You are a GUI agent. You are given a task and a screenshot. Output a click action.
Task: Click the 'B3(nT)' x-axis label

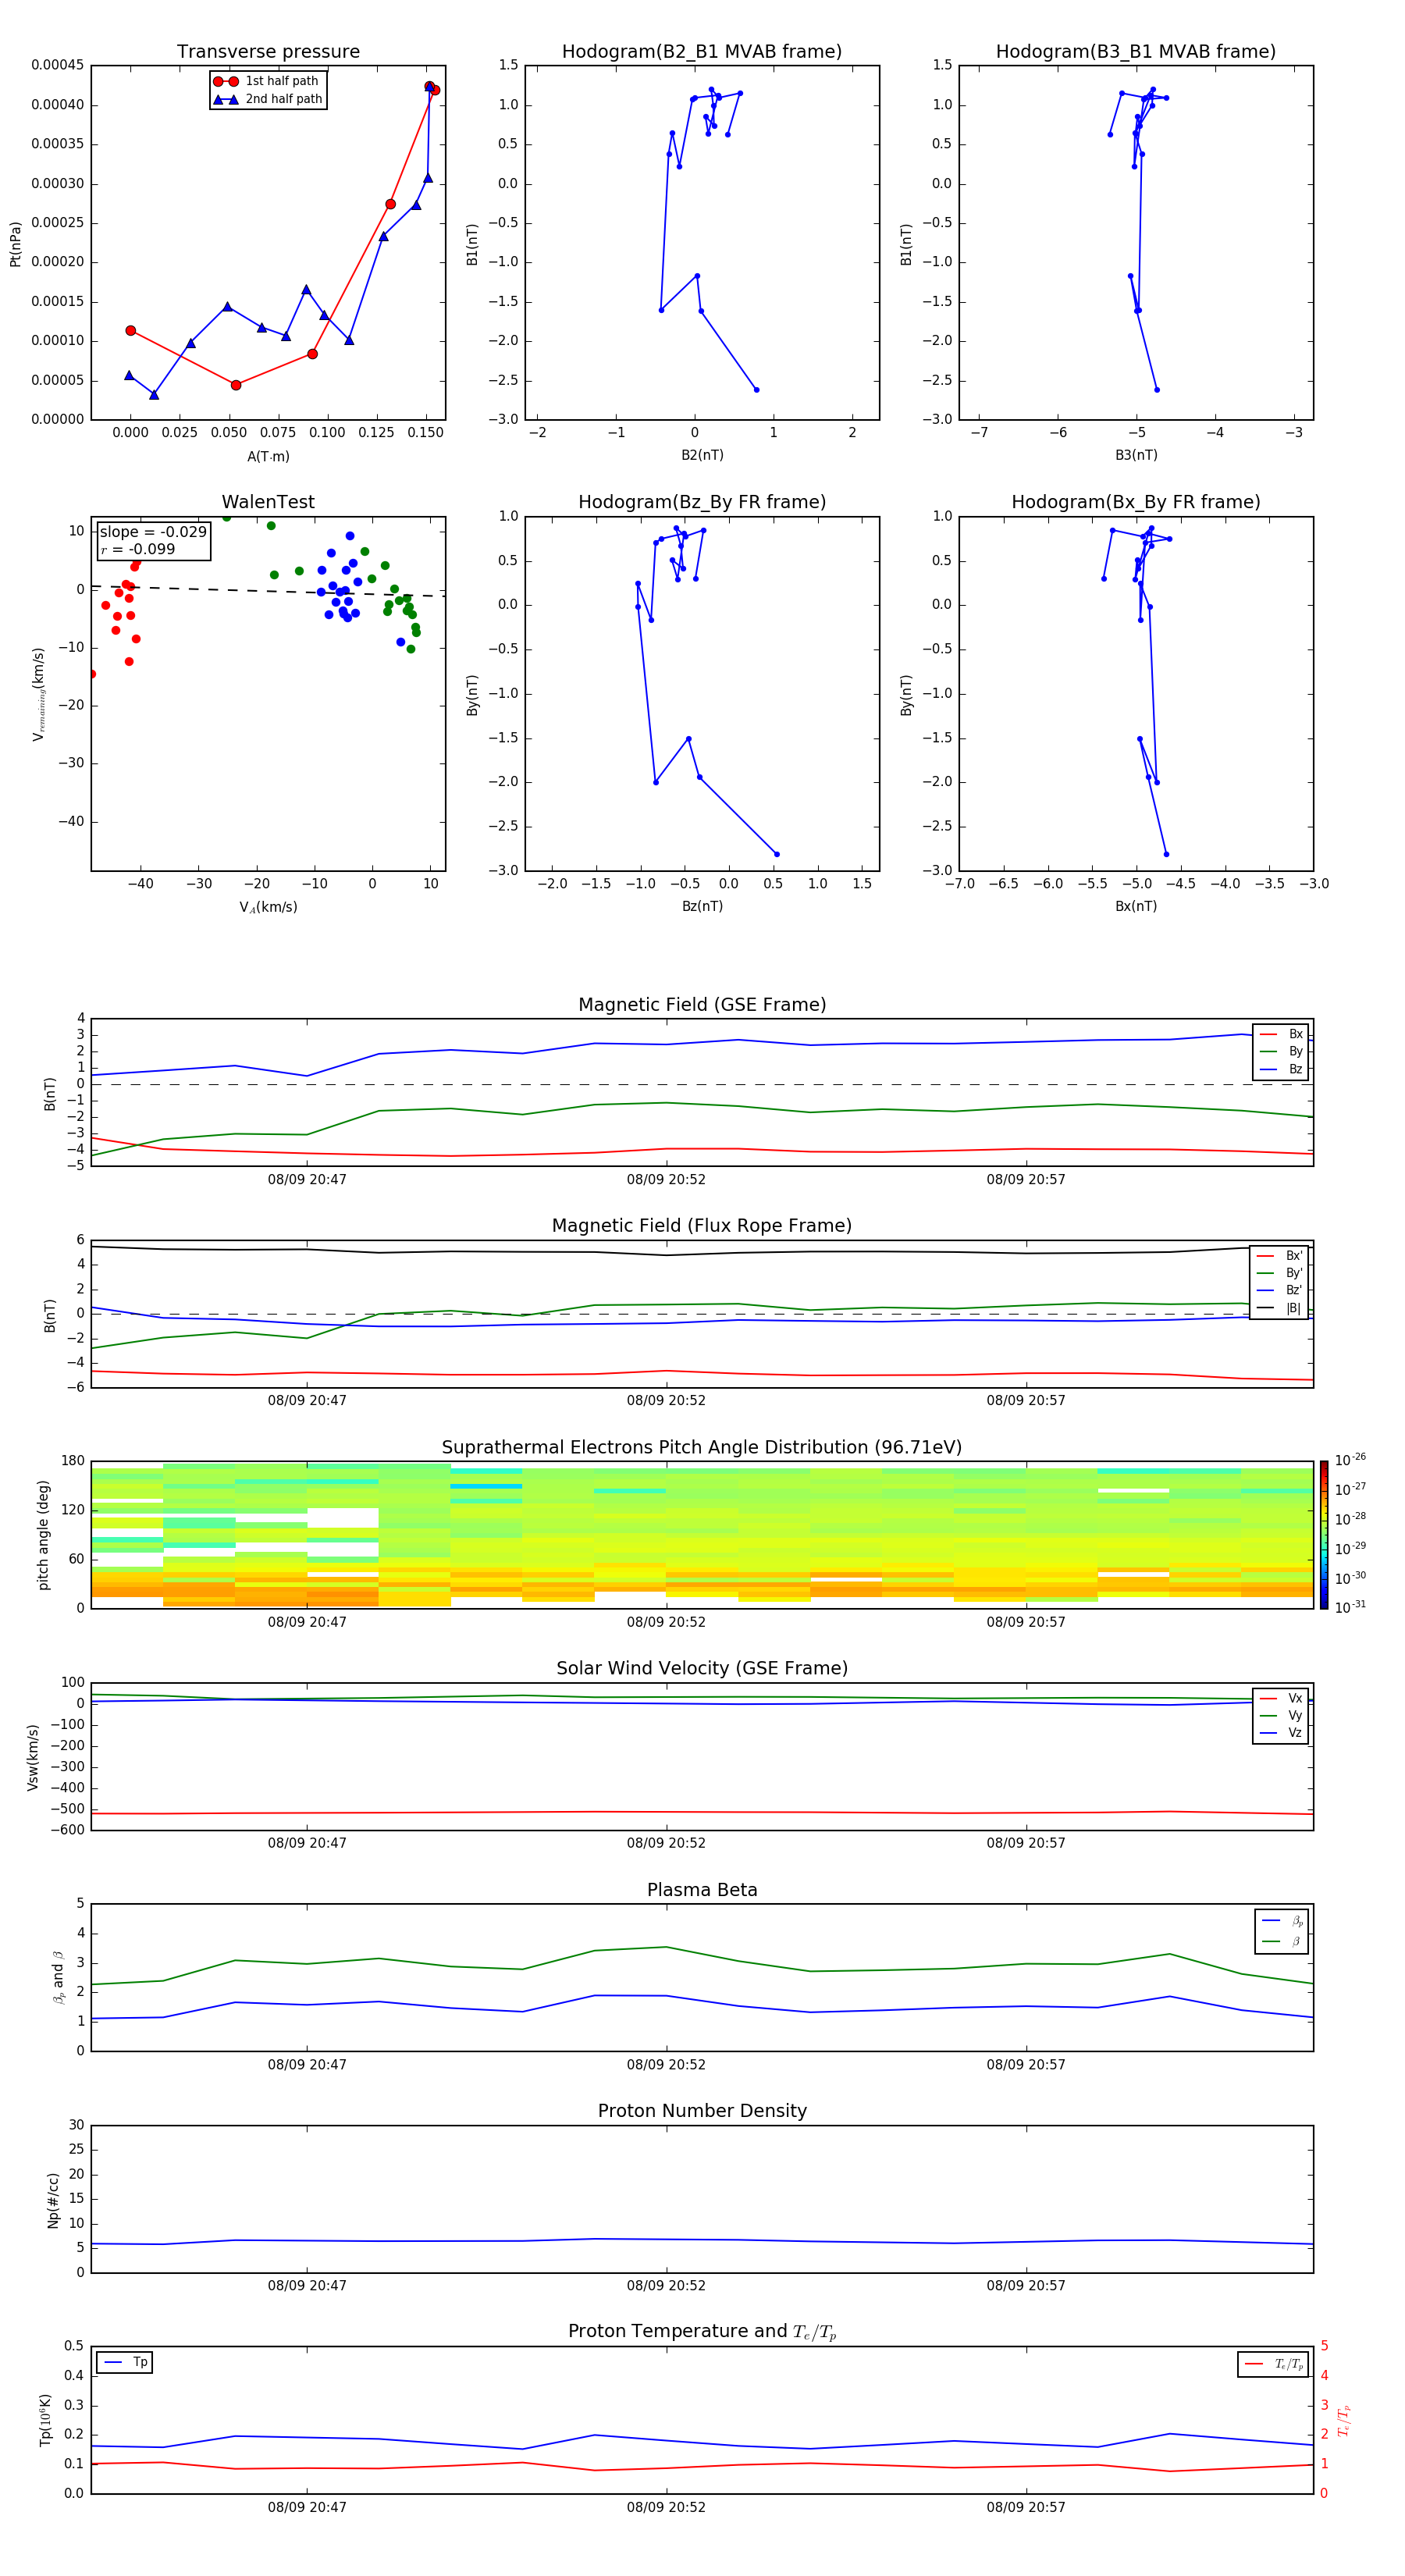coord(1136,455)
